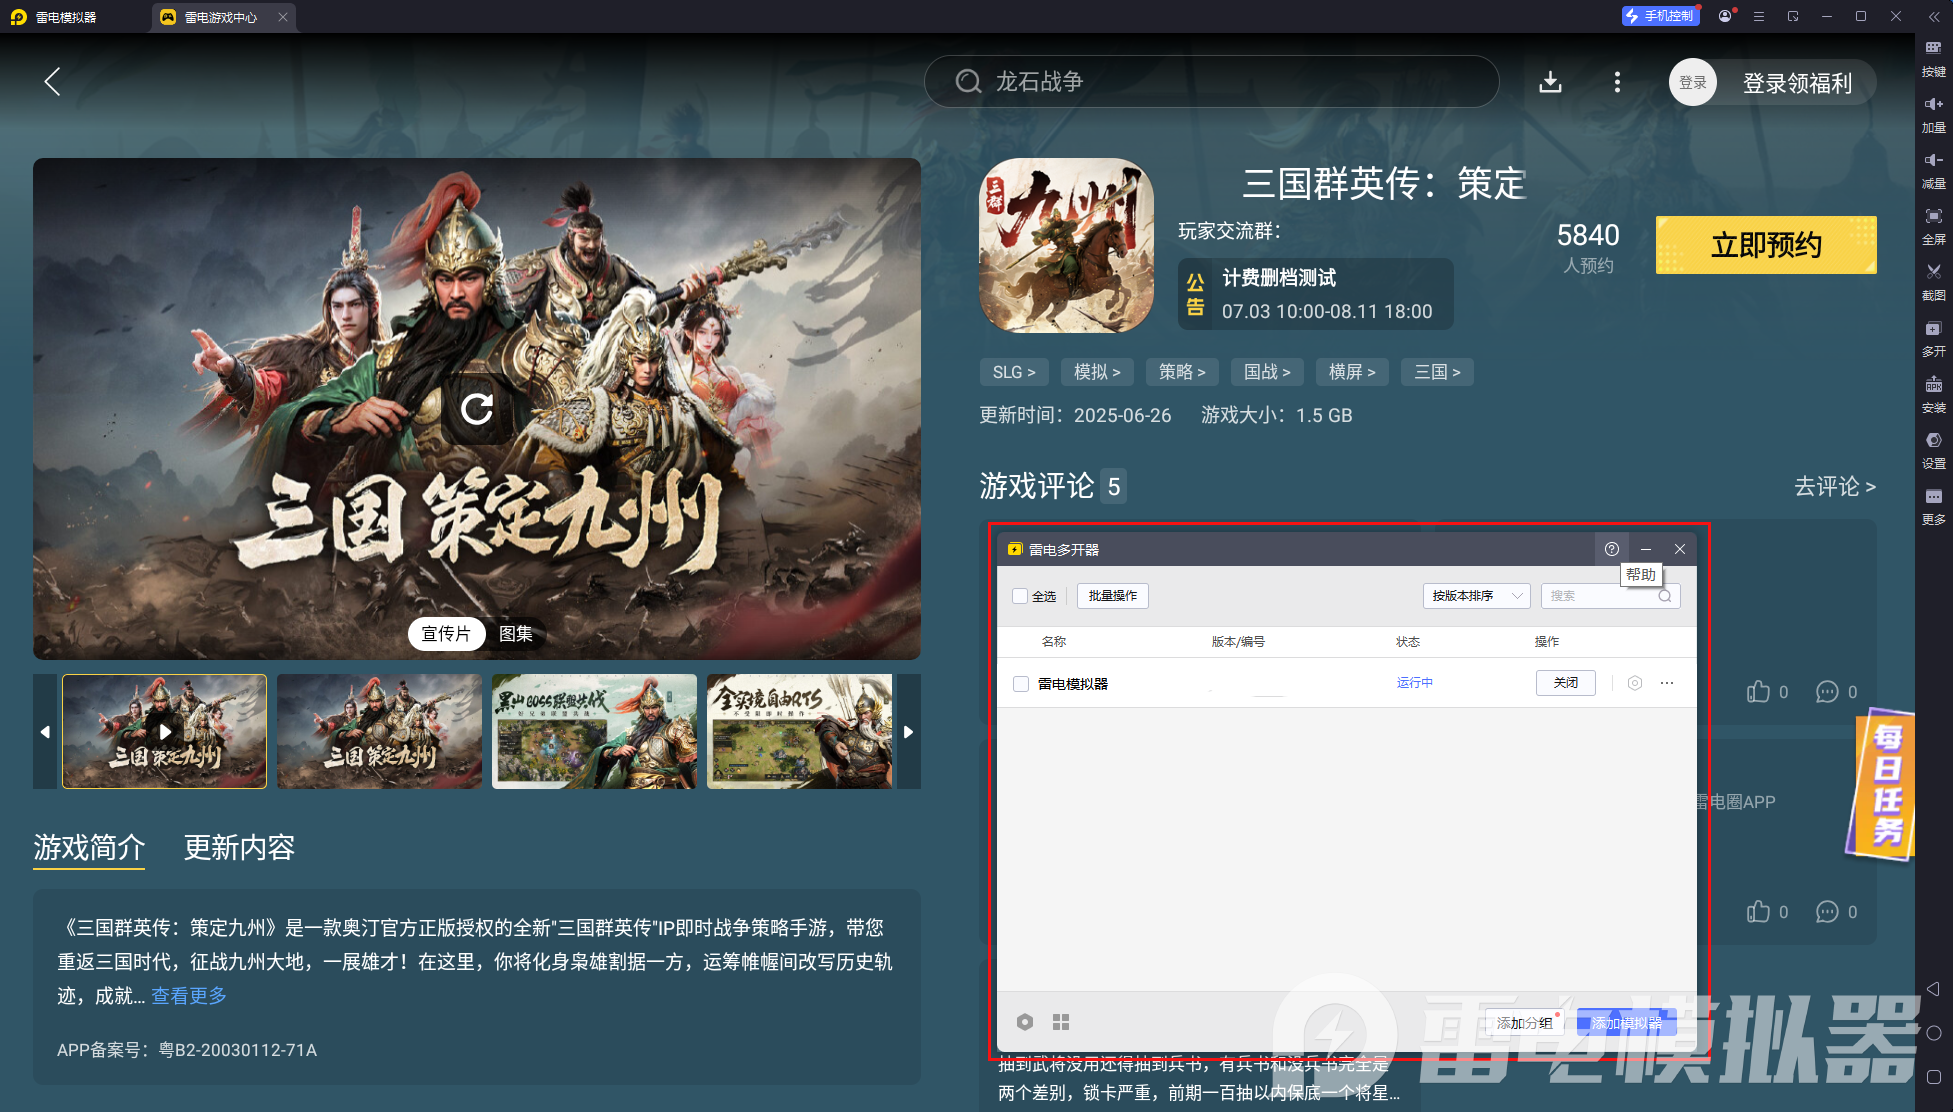Check the 雷电模拟器 row checkbox

[1021, 684]
